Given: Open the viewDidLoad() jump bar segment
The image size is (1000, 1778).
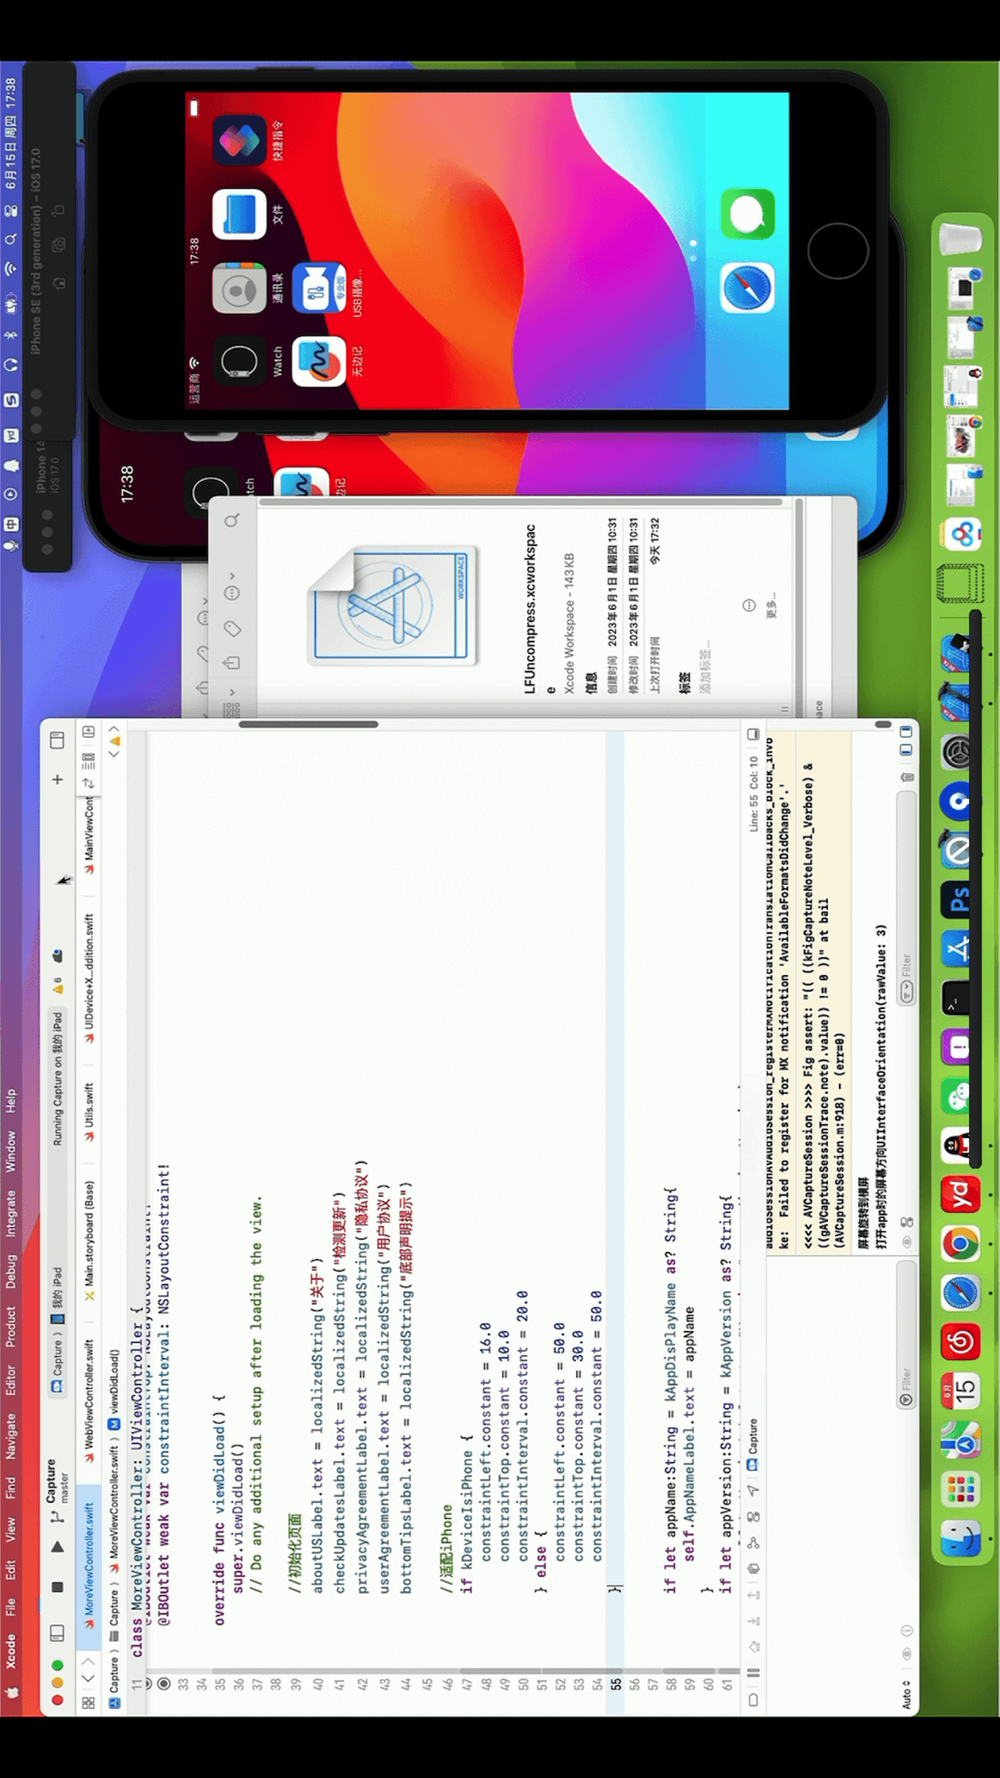Looking at the screenshot, I should click(113, 1388).
